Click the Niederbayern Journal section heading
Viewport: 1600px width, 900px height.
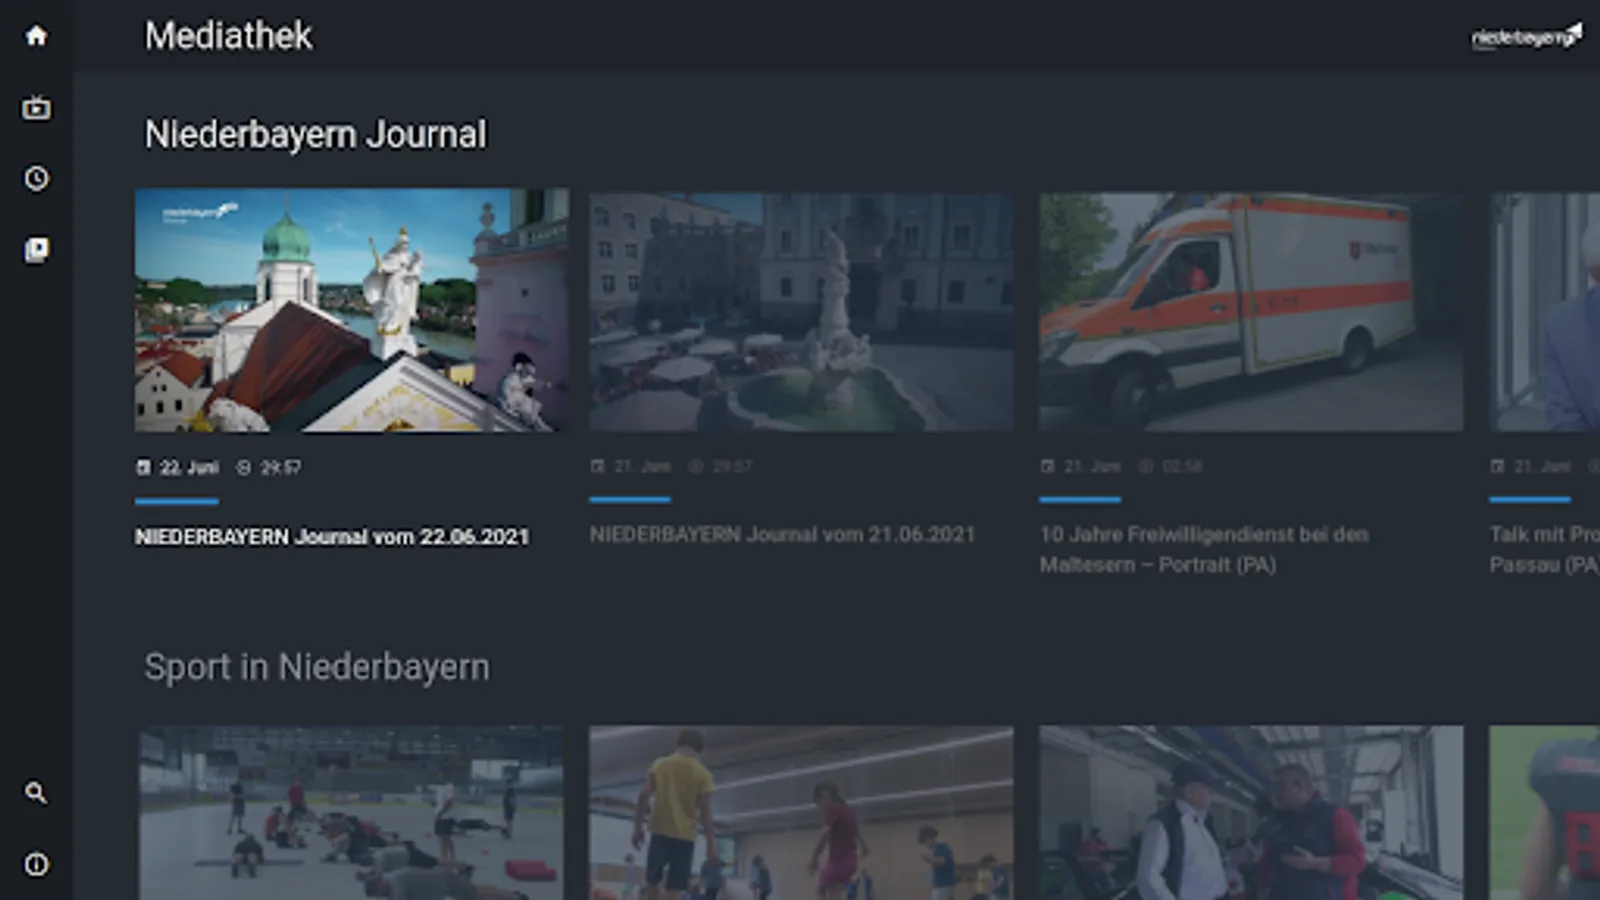point(316,135)
